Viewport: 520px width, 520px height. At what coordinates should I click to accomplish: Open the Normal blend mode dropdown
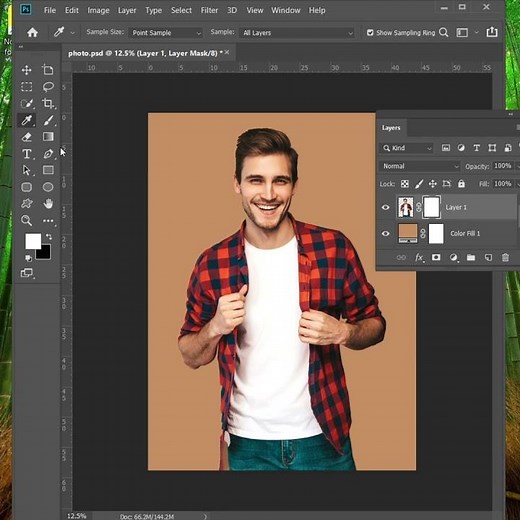click(420, 166)
